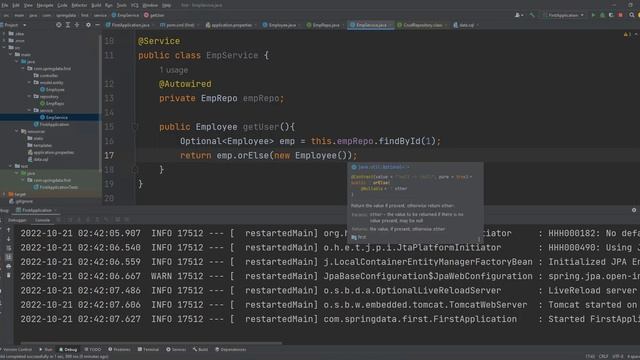Select application.properties in the project tree
This screenshot has height=360, width=640.
coord(51,152)
